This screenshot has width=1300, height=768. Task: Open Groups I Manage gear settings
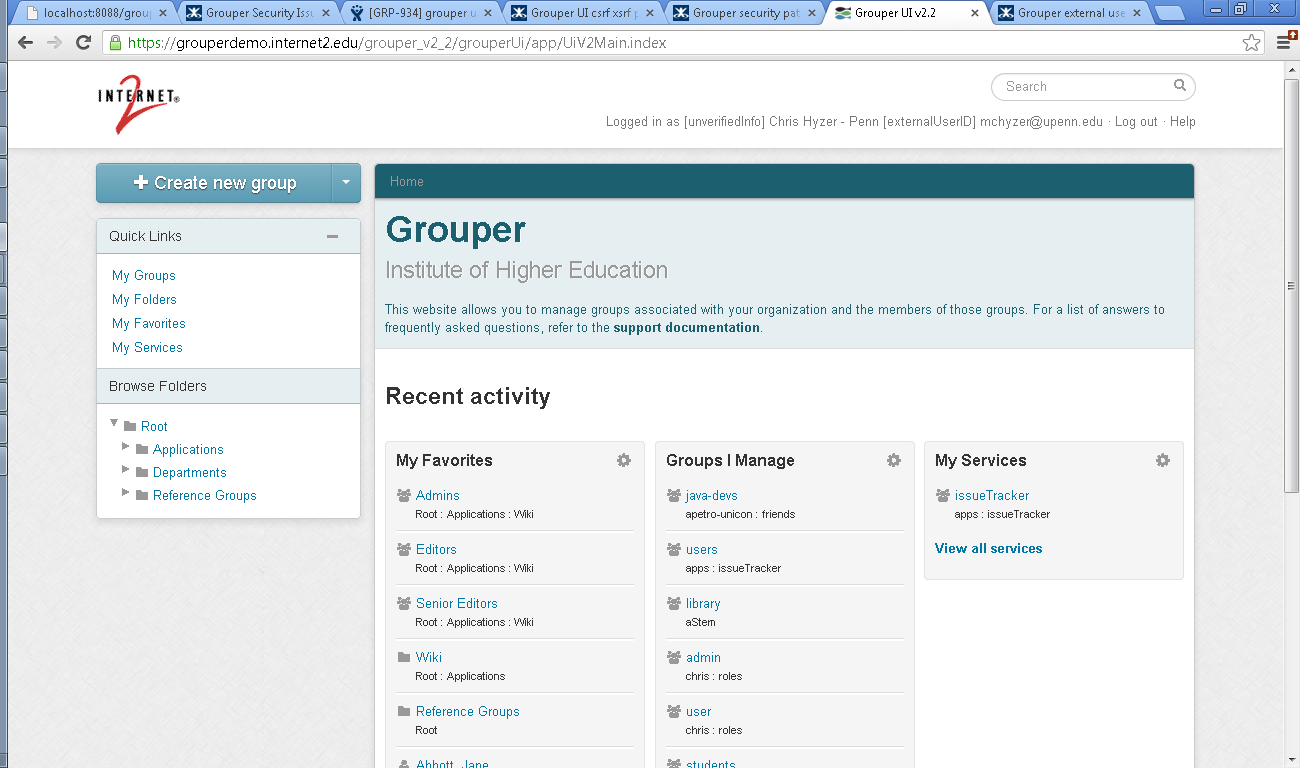tap(894, 460)
